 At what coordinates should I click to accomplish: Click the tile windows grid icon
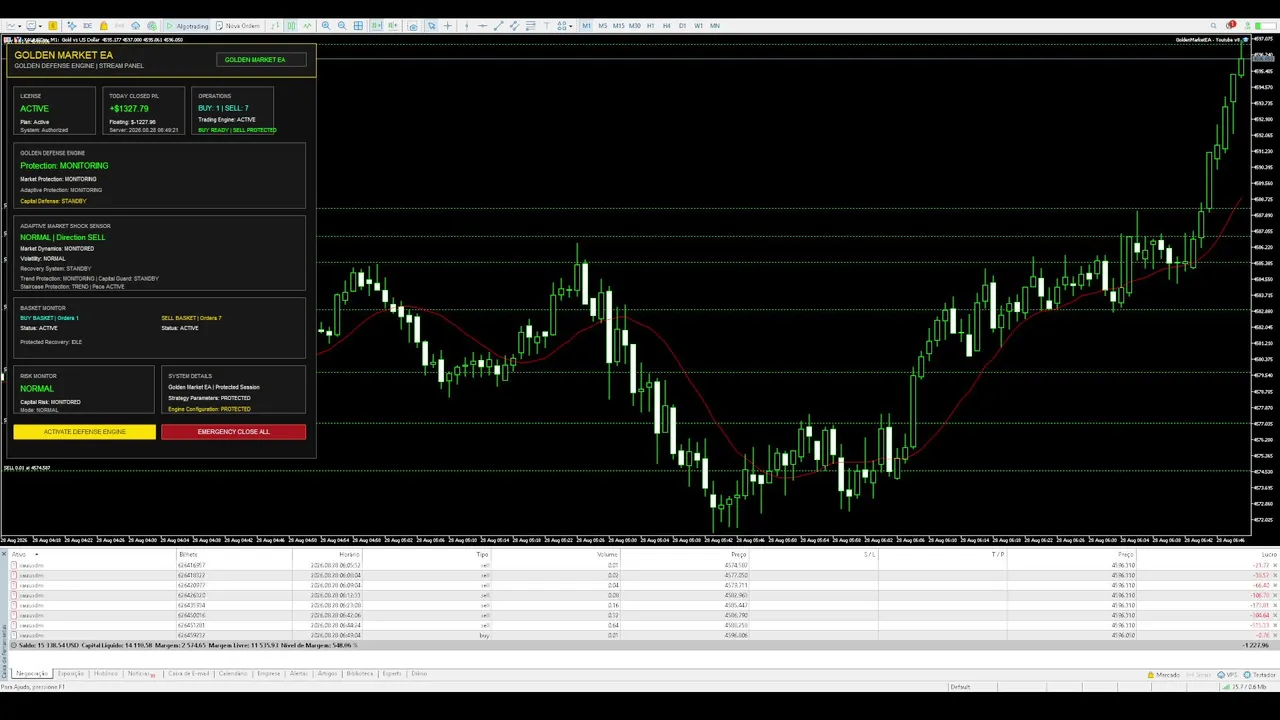[358, 25]
